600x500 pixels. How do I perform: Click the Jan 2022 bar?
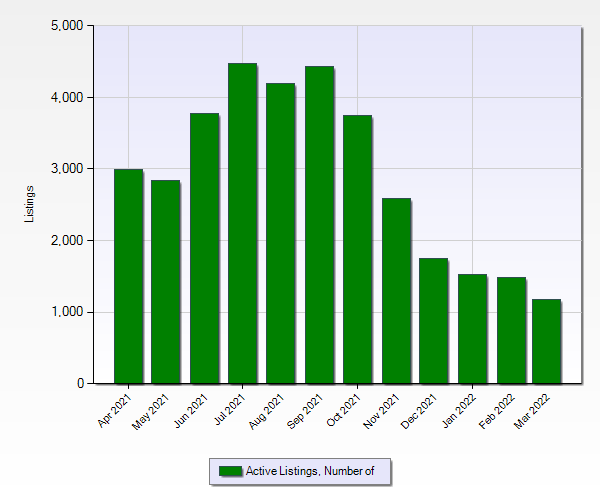point(471,329)
